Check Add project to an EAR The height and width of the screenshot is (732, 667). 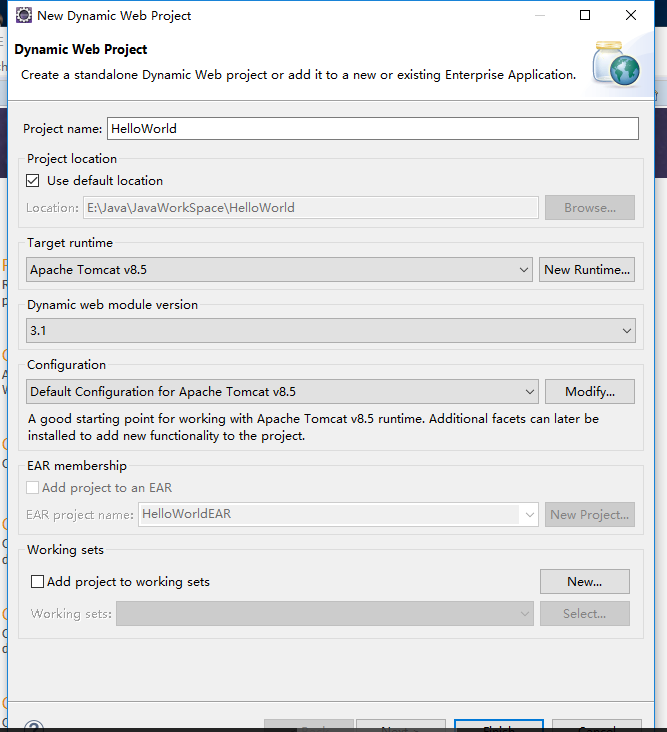tap(33, 487)
